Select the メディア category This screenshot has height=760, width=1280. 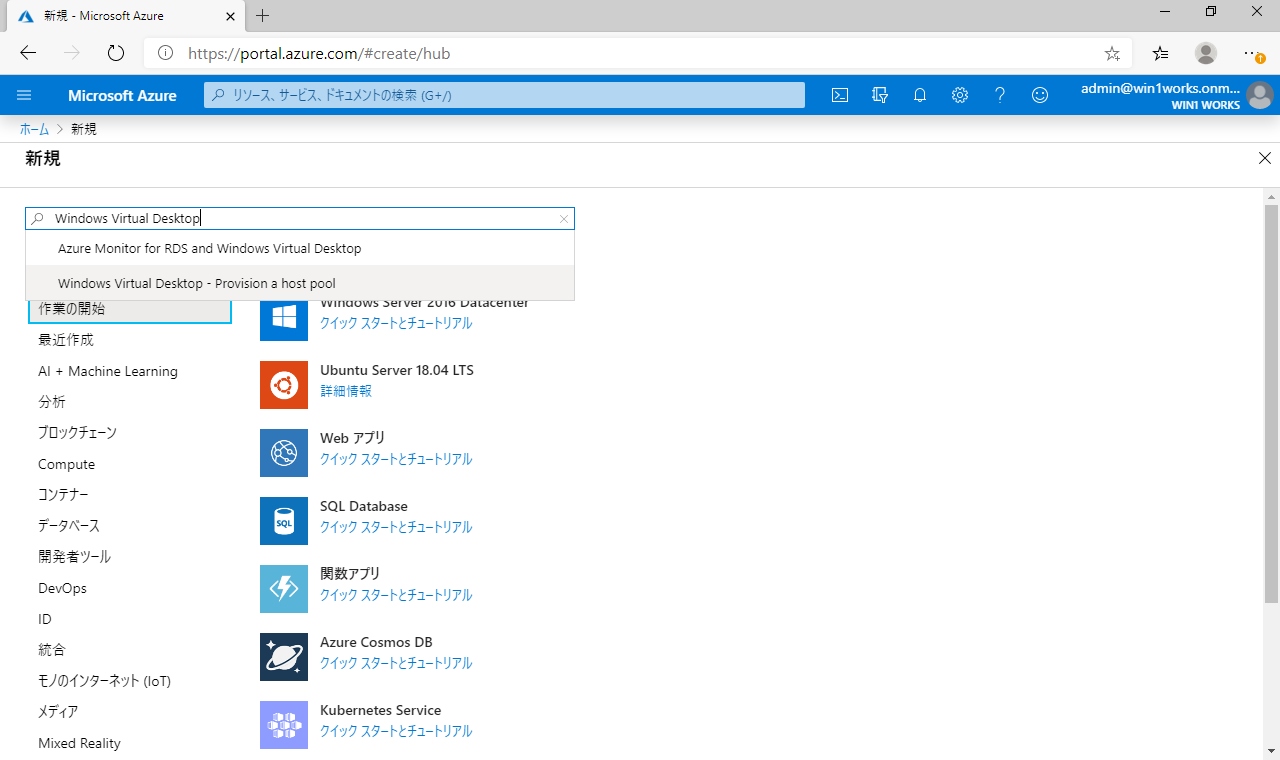pyautogui.click(x=58, y=712)
